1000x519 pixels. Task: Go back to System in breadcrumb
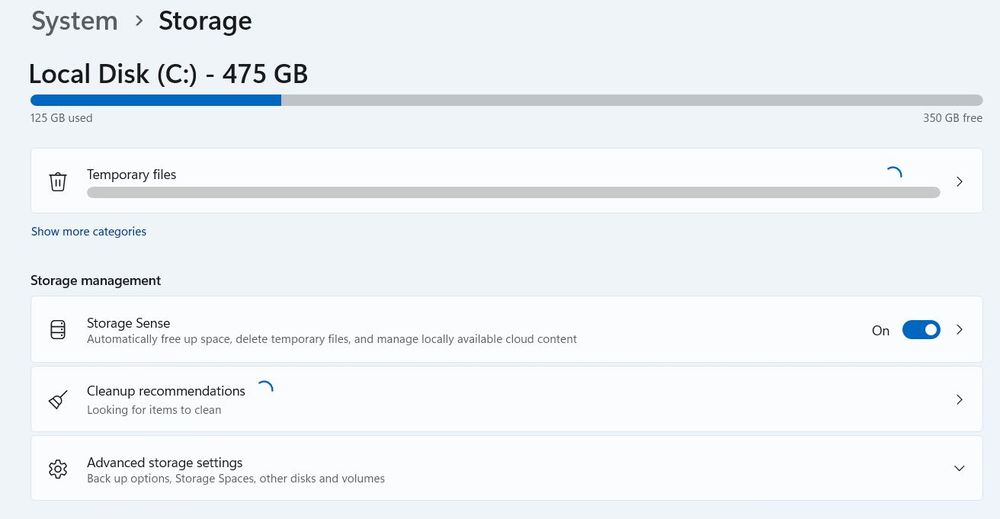pyautogui.click(x=74, y=21)
